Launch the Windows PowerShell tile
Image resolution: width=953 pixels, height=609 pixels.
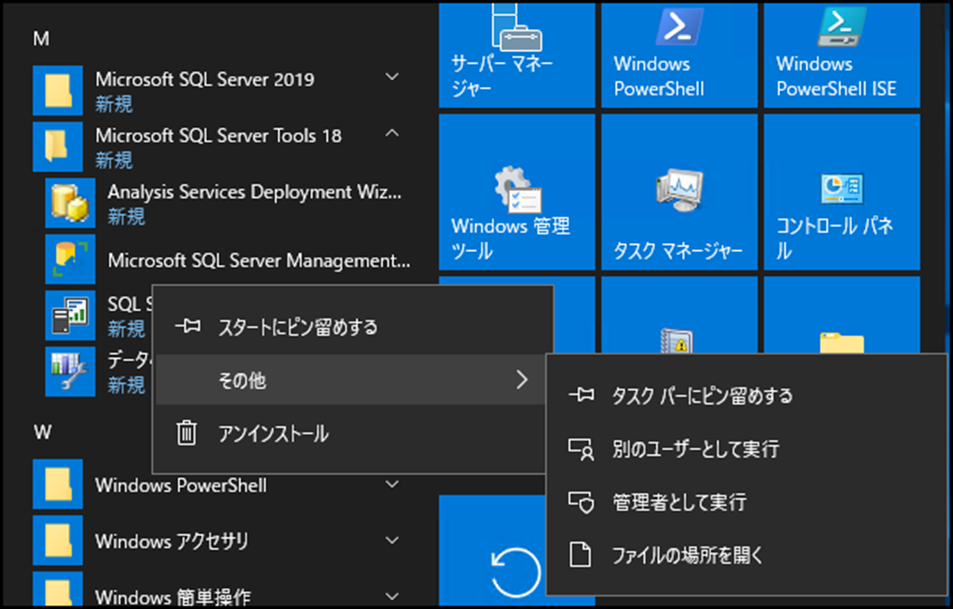tap(679, 55)
